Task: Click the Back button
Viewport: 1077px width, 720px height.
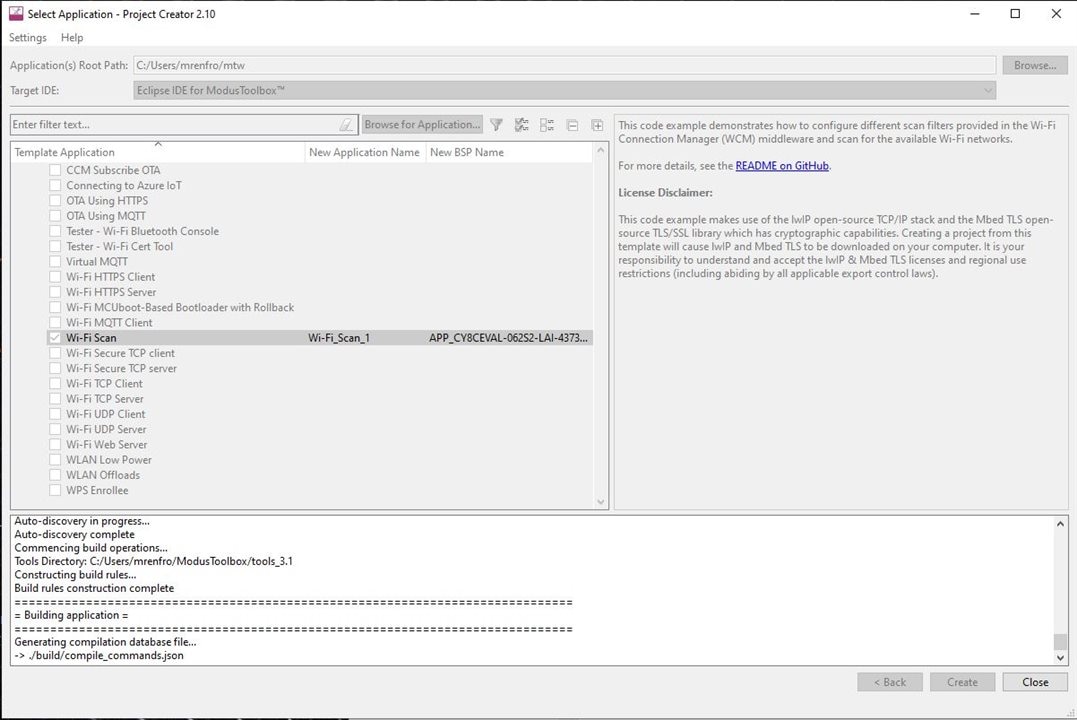Action: pyautogui.click(x=889, y=682)
